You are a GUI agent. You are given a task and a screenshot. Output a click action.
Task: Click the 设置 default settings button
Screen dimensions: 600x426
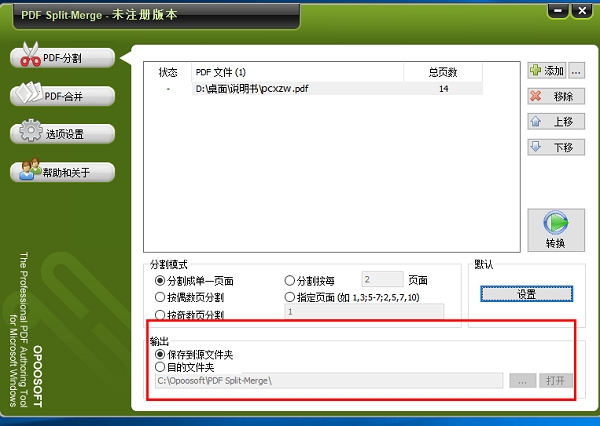click(527, 294)
